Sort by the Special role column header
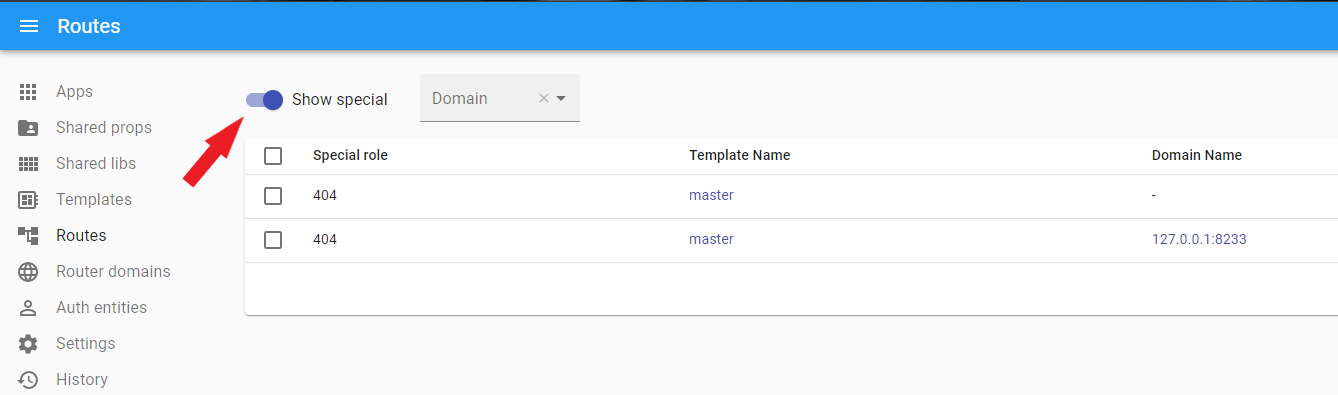The height and width of the screenshot is (395, 1338). point(350,155)
